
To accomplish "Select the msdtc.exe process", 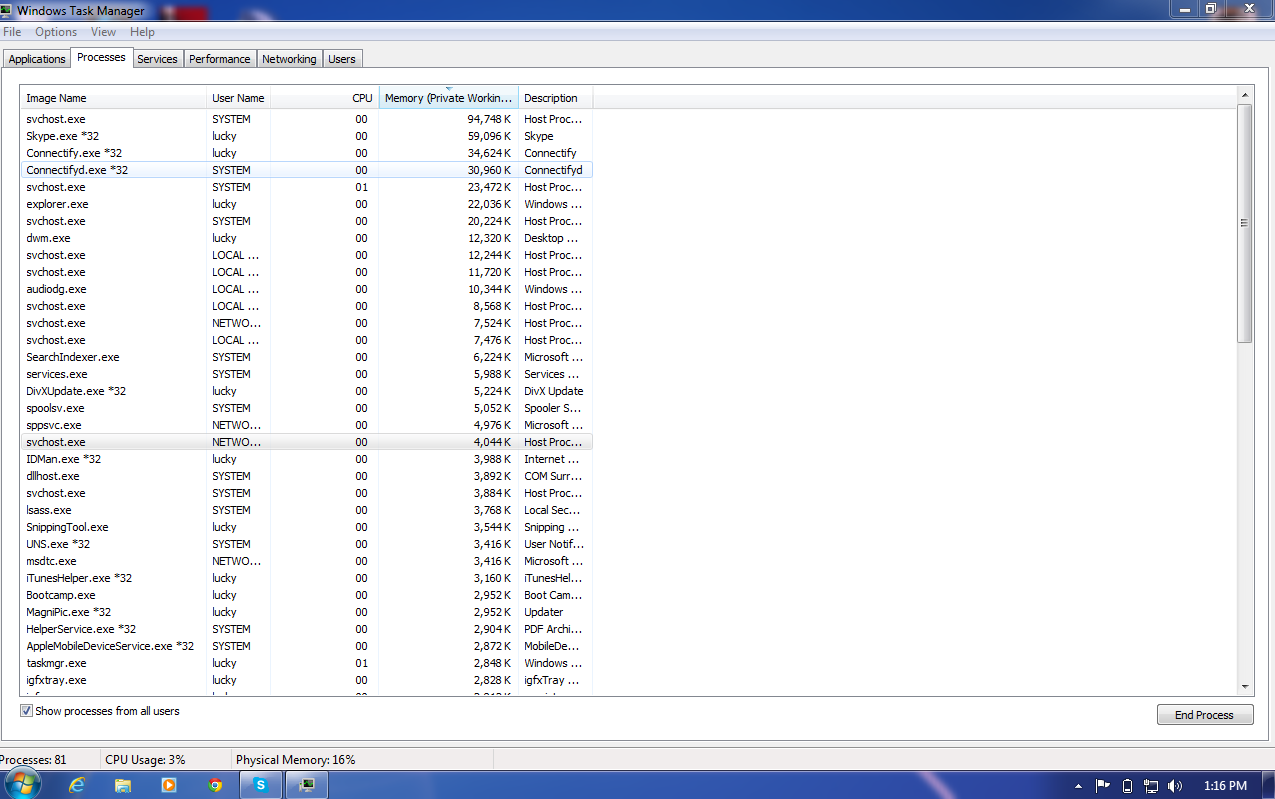I will click(306, 561).
